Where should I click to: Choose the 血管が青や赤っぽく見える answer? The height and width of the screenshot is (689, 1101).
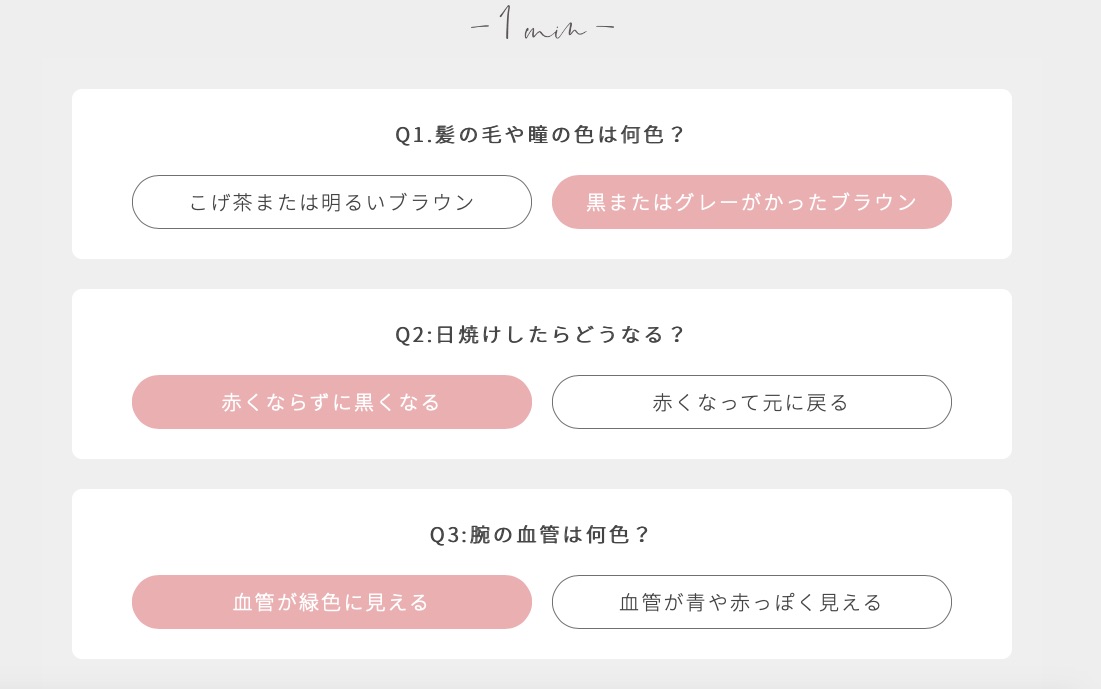[x=751, y=602]
